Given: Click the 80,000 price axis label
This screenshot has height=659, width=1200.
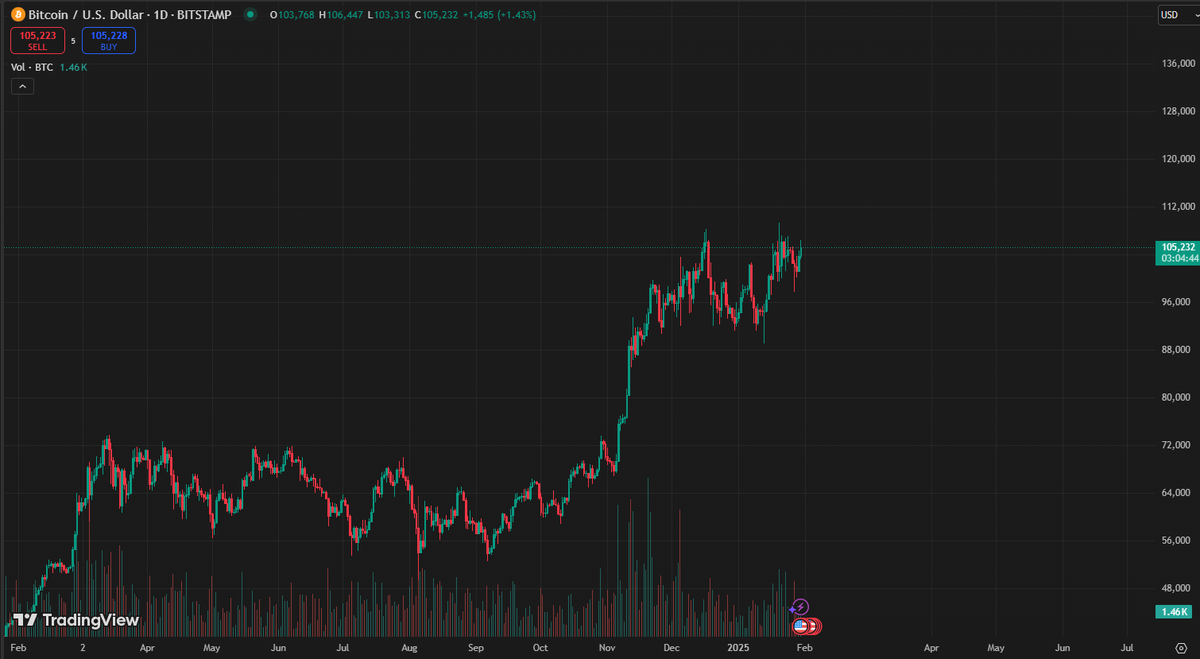Looking at the screenshot, I should tap(1174, 397).
